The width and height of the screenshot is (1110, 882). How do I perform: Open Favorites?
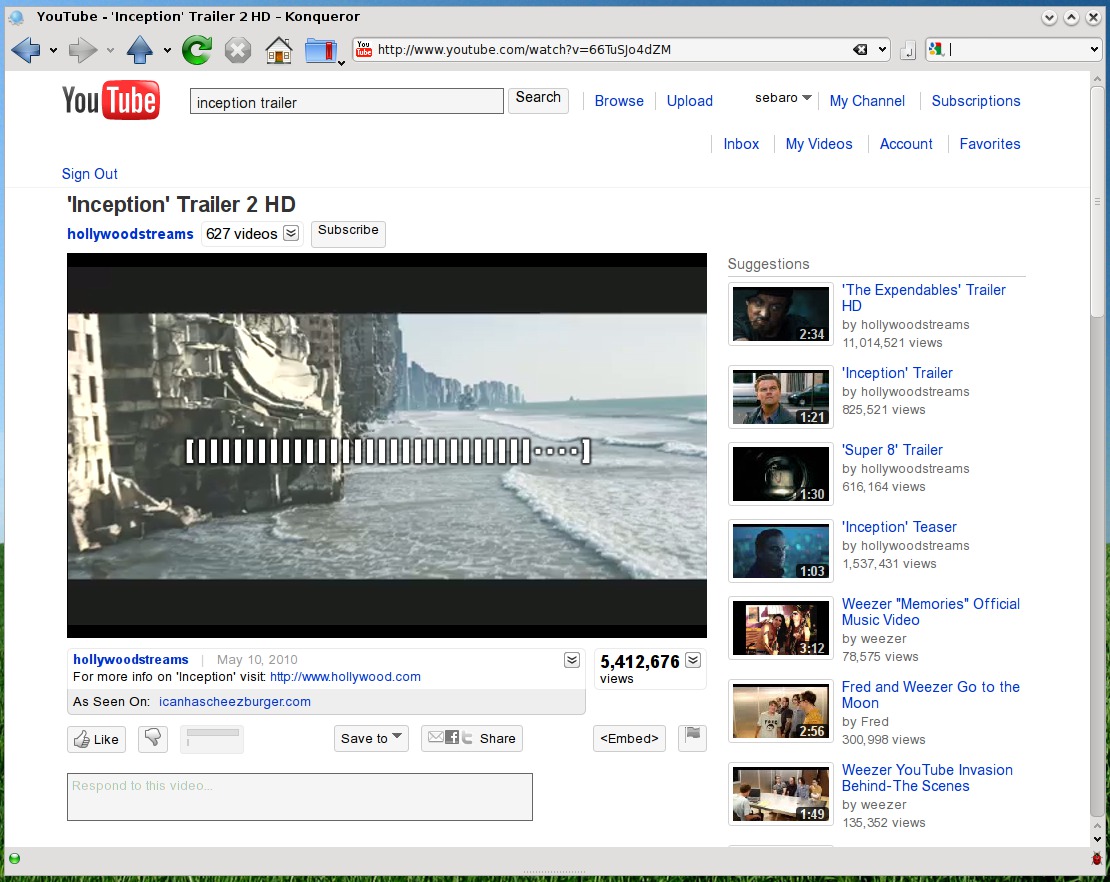[x=990, y=144]
